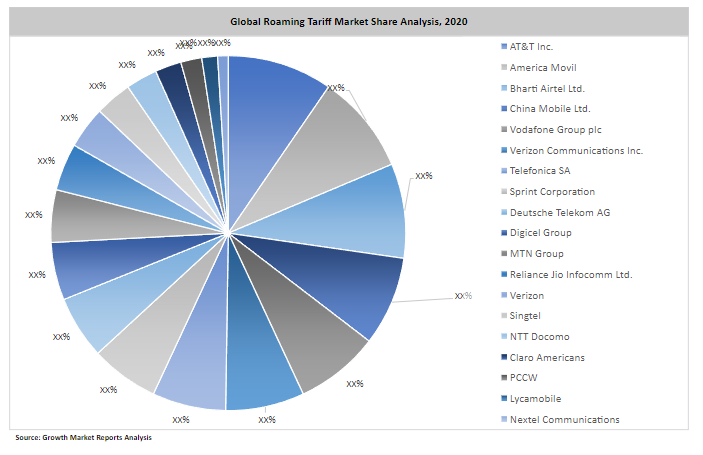This screenshot has width=703, height=455.
Task: Select the 'Sprint Corporation' legend label
Action: tap(552, 192)
